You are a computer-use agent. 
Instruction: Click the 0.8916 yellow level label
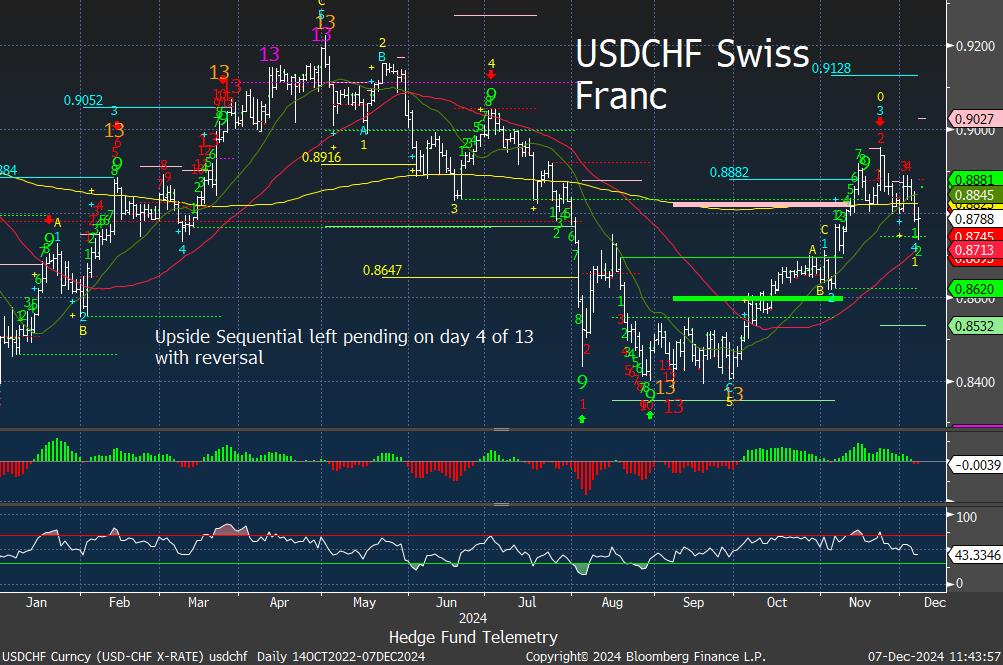pos(322,157)
